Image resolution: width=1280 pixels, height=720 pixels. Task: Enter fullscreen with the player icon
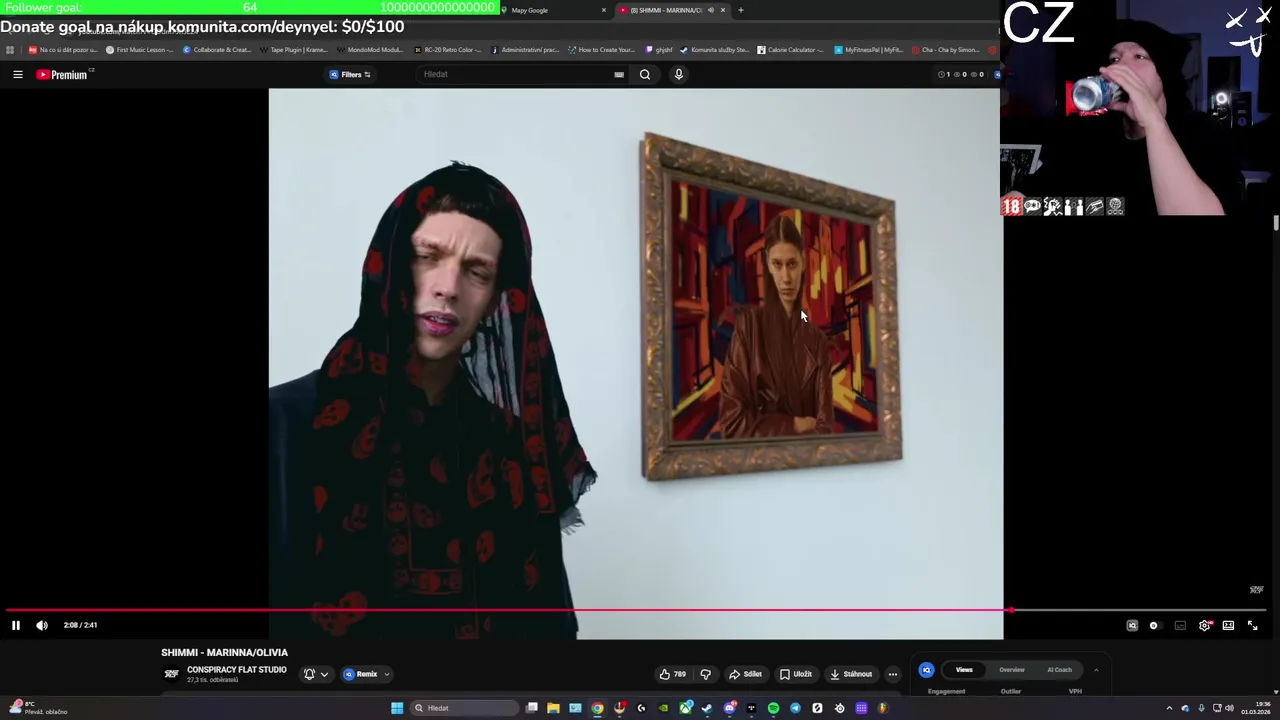[x=1252, y=625]
